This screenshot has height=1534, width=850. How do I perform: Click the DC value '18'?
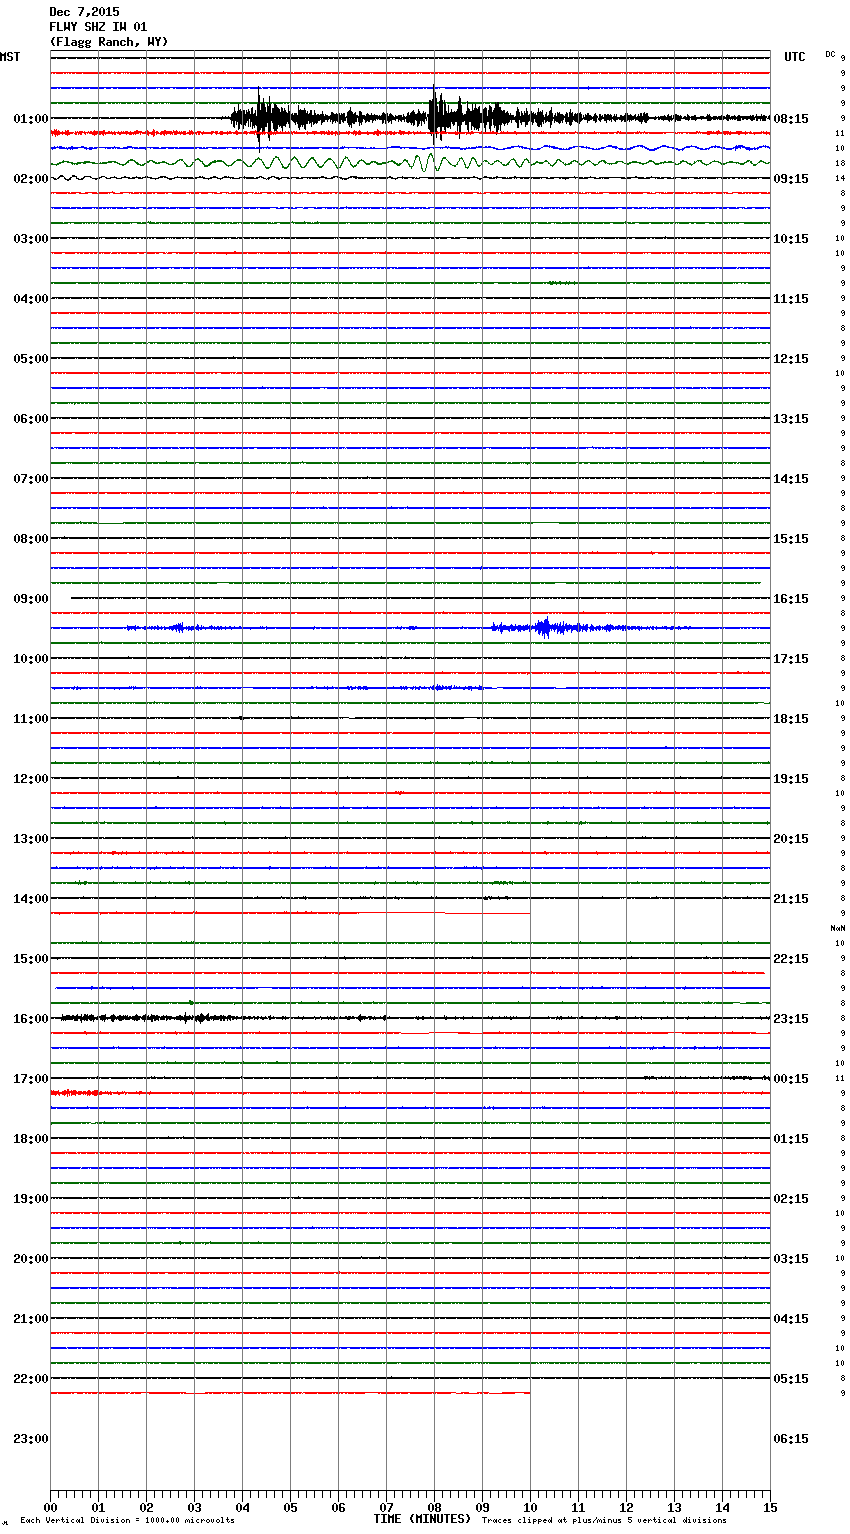click(840, 163)
